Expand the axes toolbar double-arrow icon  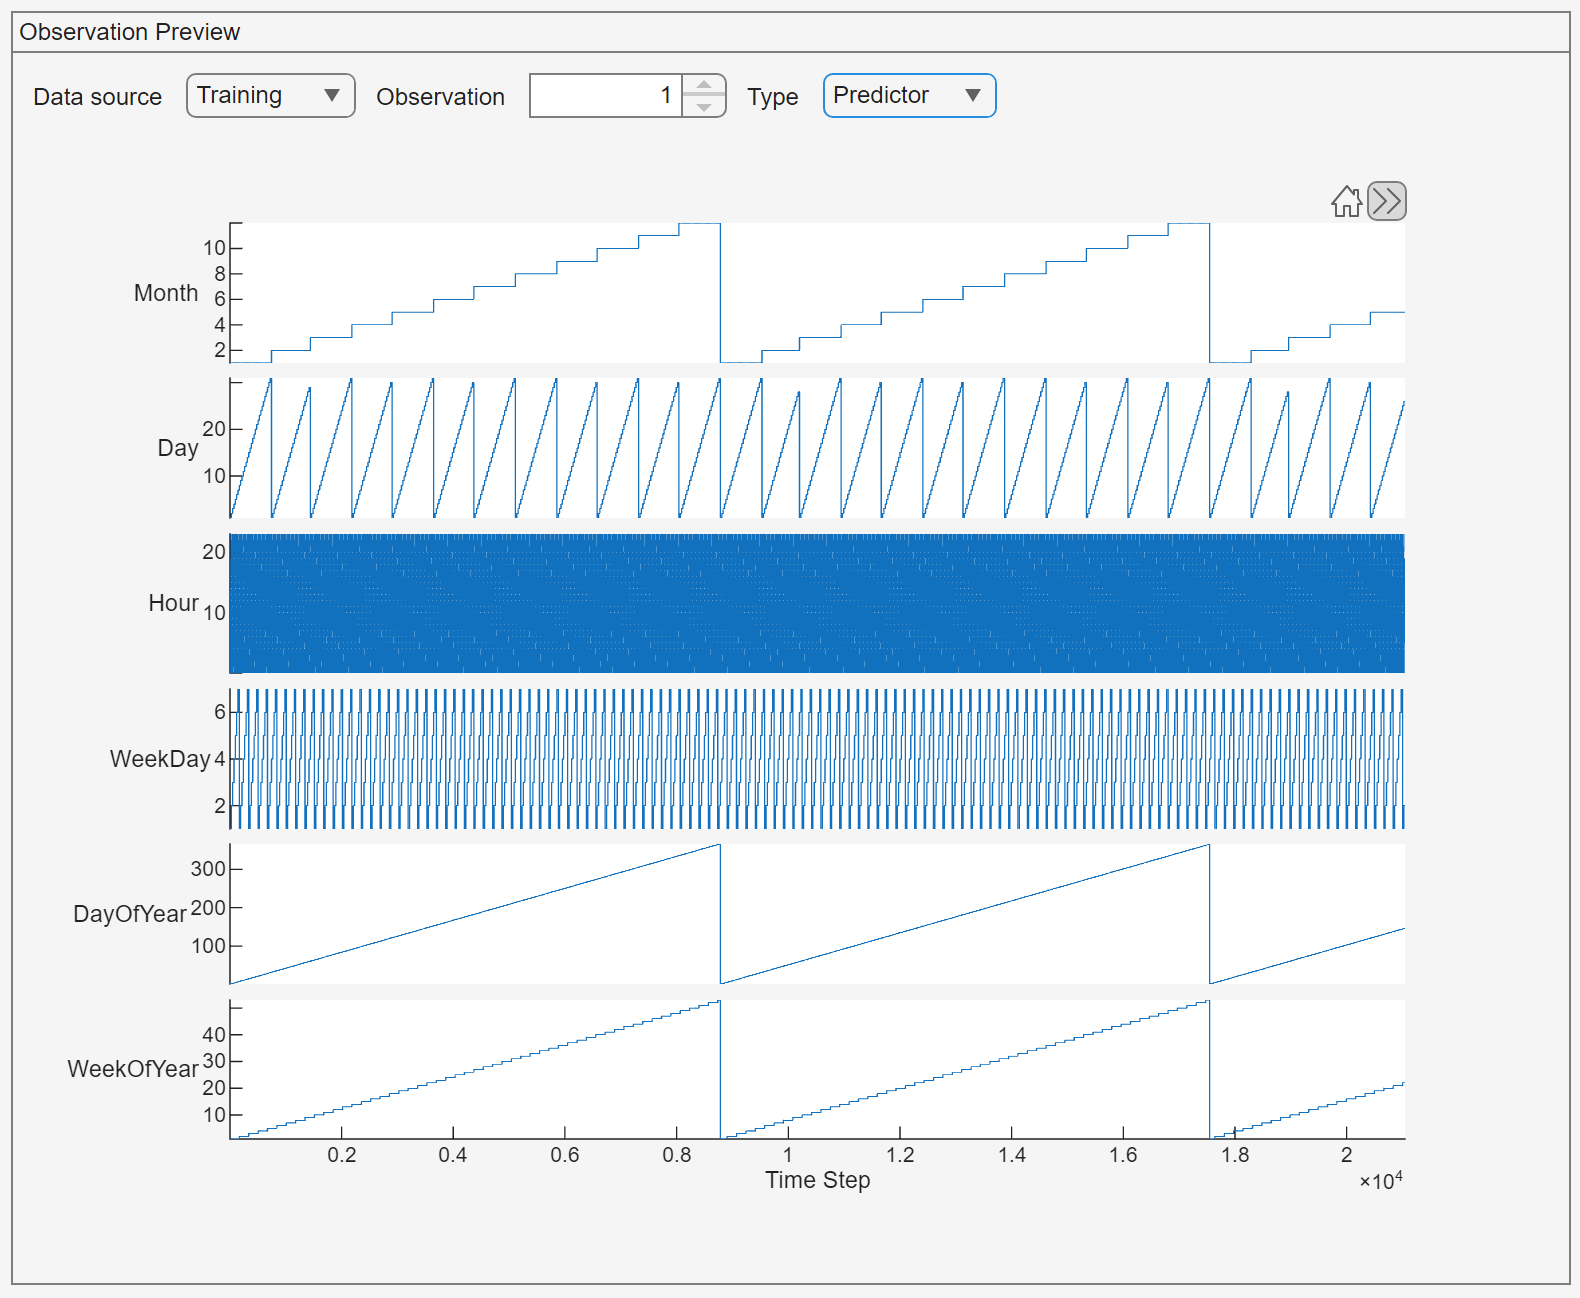[x=1386, y=201]
